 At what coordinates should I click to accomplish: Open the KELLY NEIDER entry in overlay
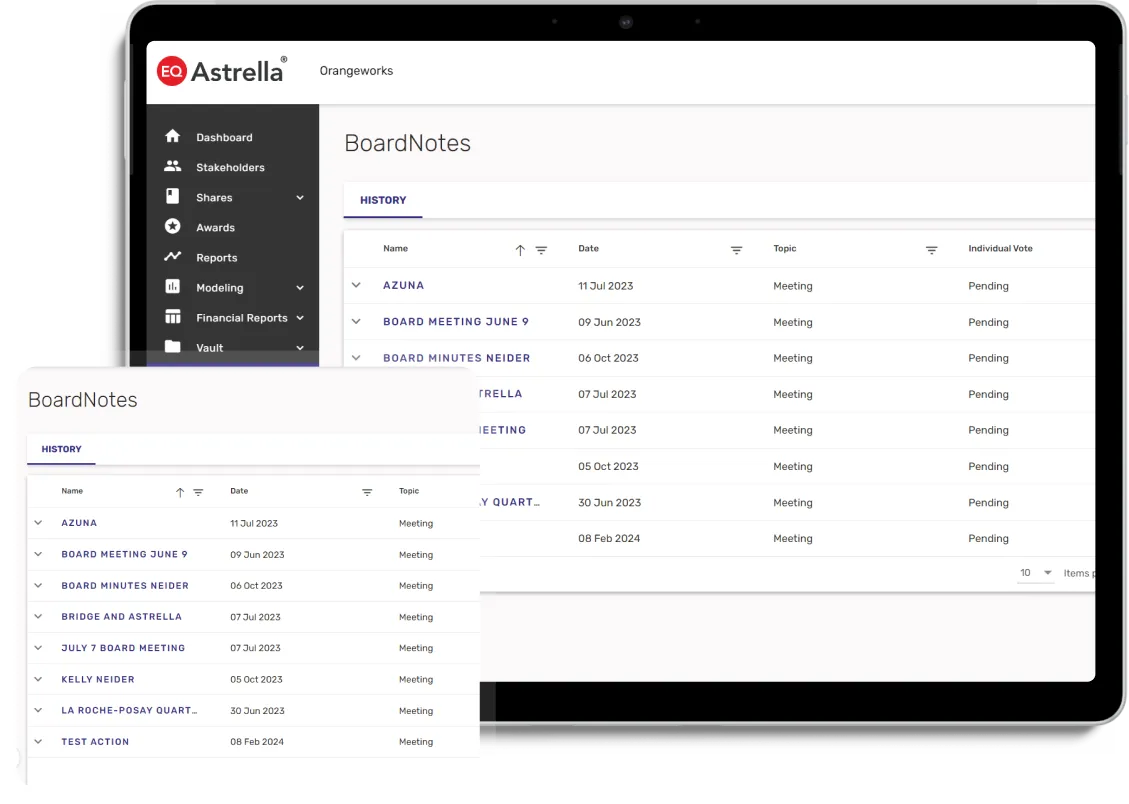[x=97, y=679]
